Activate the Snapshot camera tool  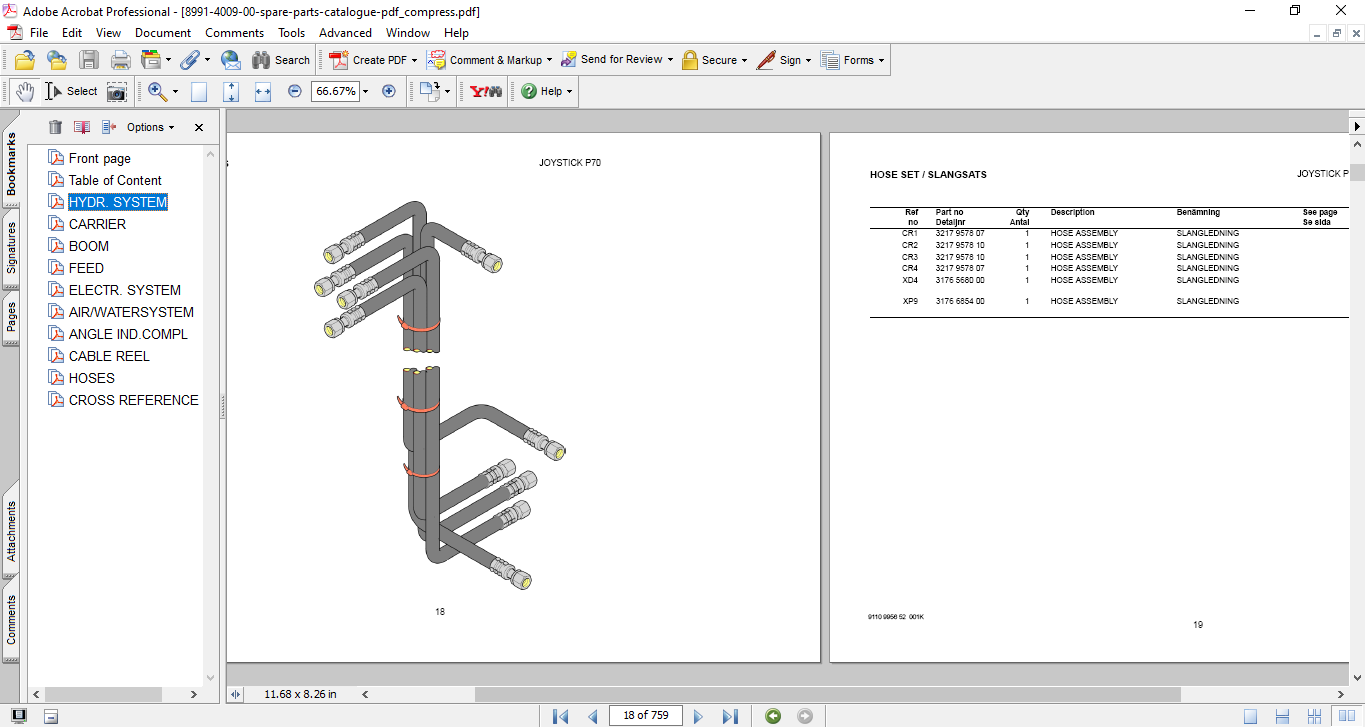117,91
